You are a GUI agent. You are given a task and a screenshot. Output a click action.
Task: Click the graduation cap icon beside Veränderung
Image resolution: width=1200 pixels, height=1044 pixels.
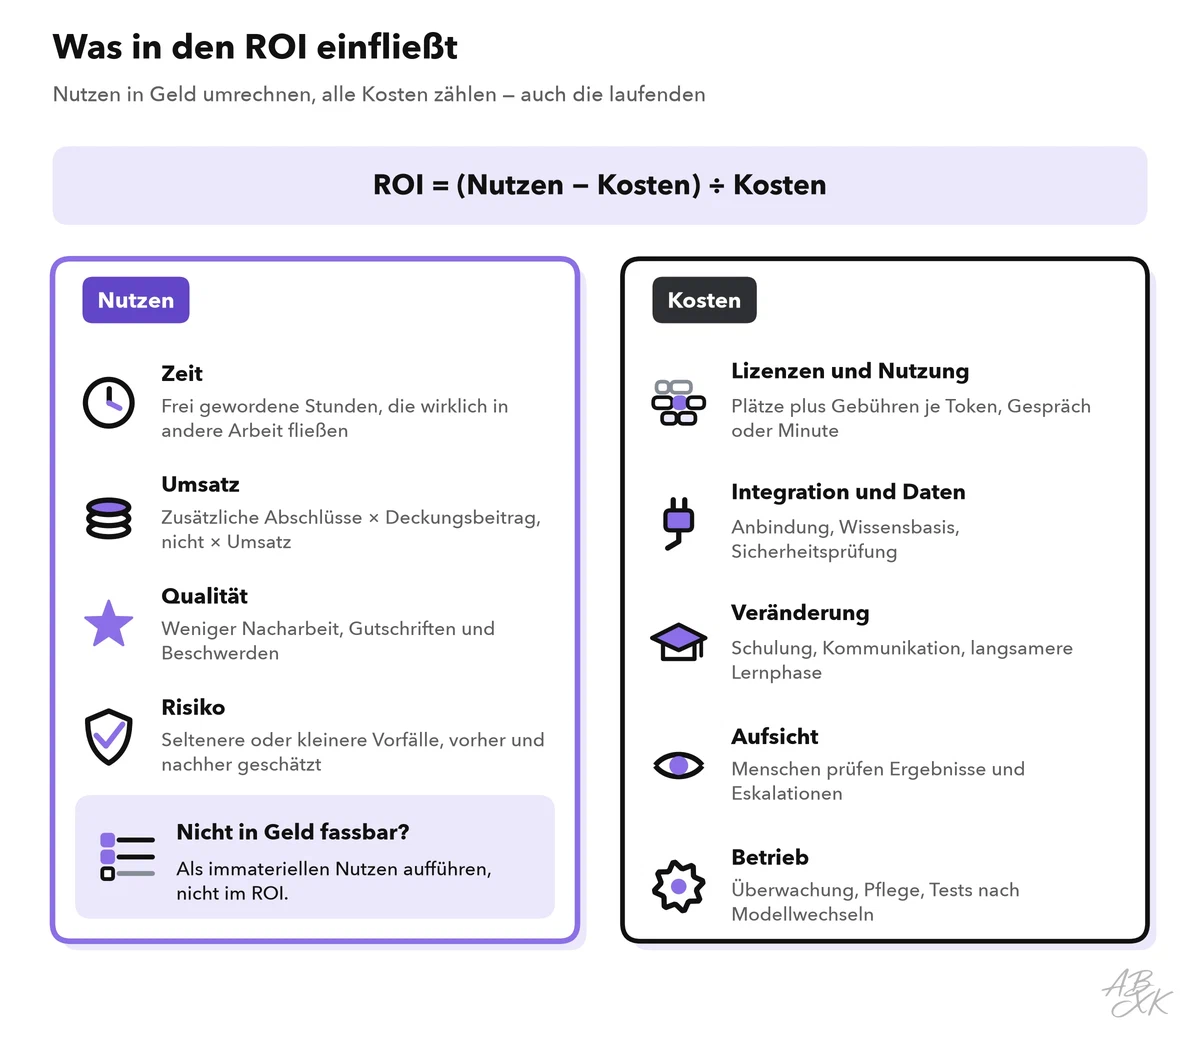tap(678, 643)
